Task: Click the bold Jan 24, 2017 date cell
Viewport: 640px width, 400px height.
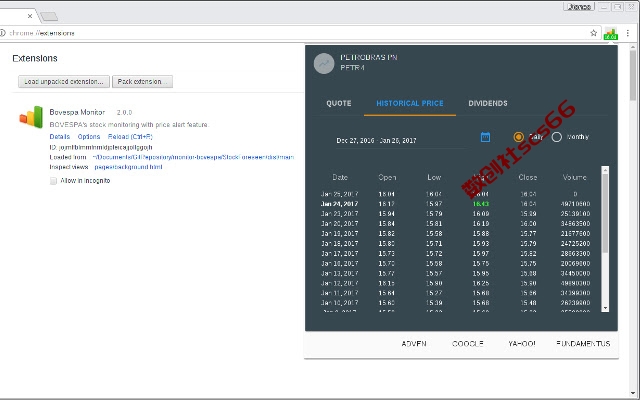Action: pyautogui.click(x=340, y=204)
